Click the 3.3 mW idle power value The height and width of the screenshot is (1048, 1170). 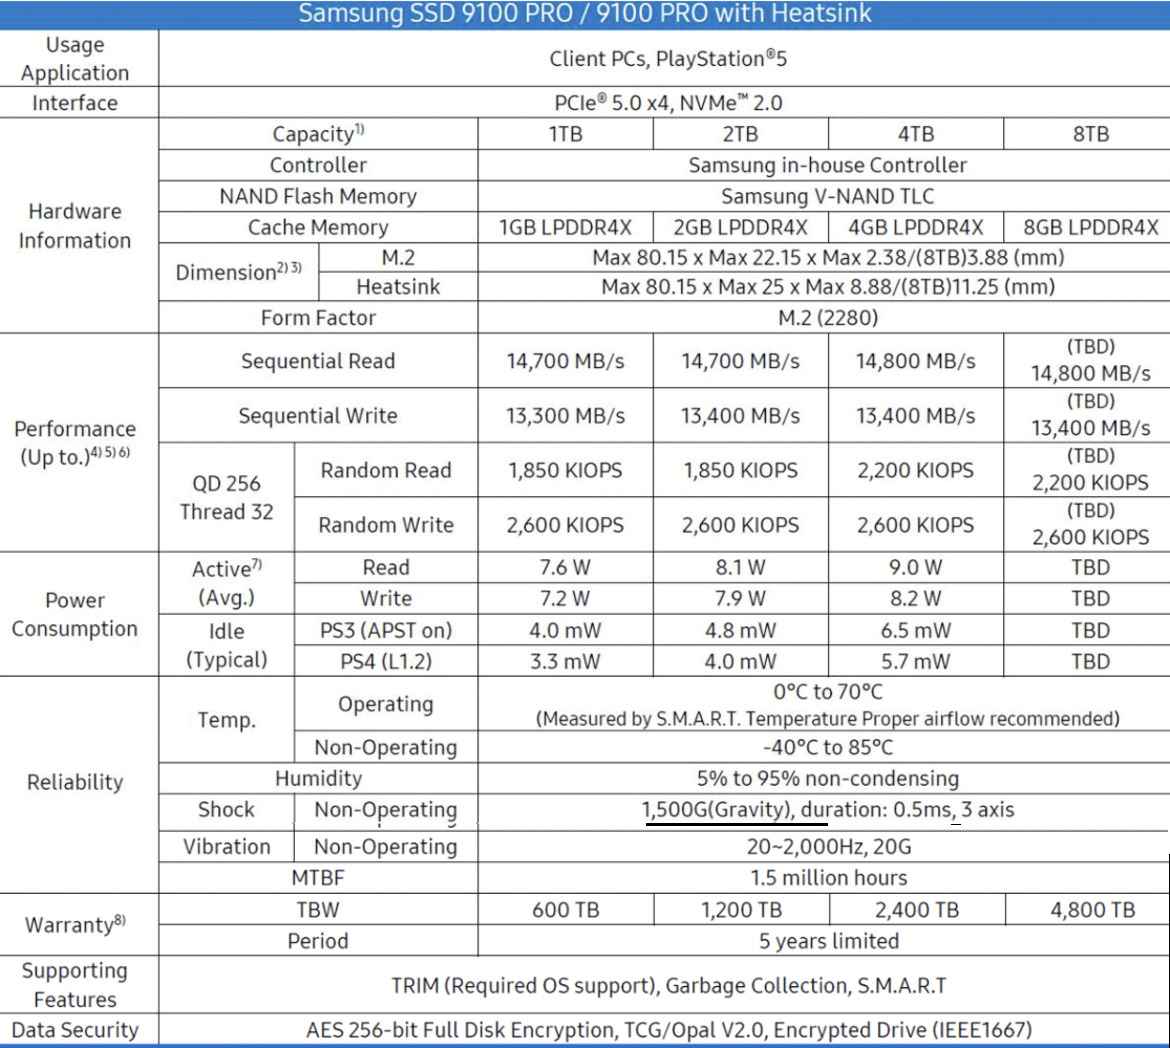[x=565, y=662]
